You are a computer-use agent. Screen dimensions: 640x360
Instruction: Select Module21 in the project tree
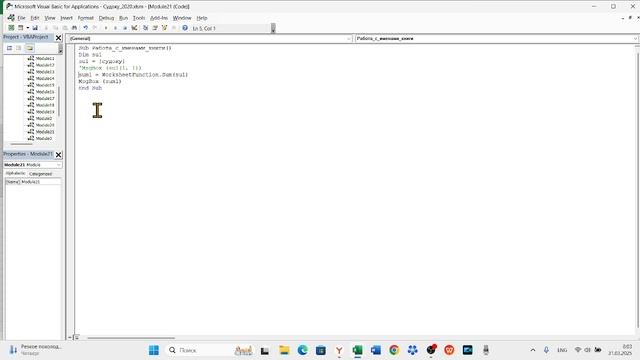pos(44,132)
